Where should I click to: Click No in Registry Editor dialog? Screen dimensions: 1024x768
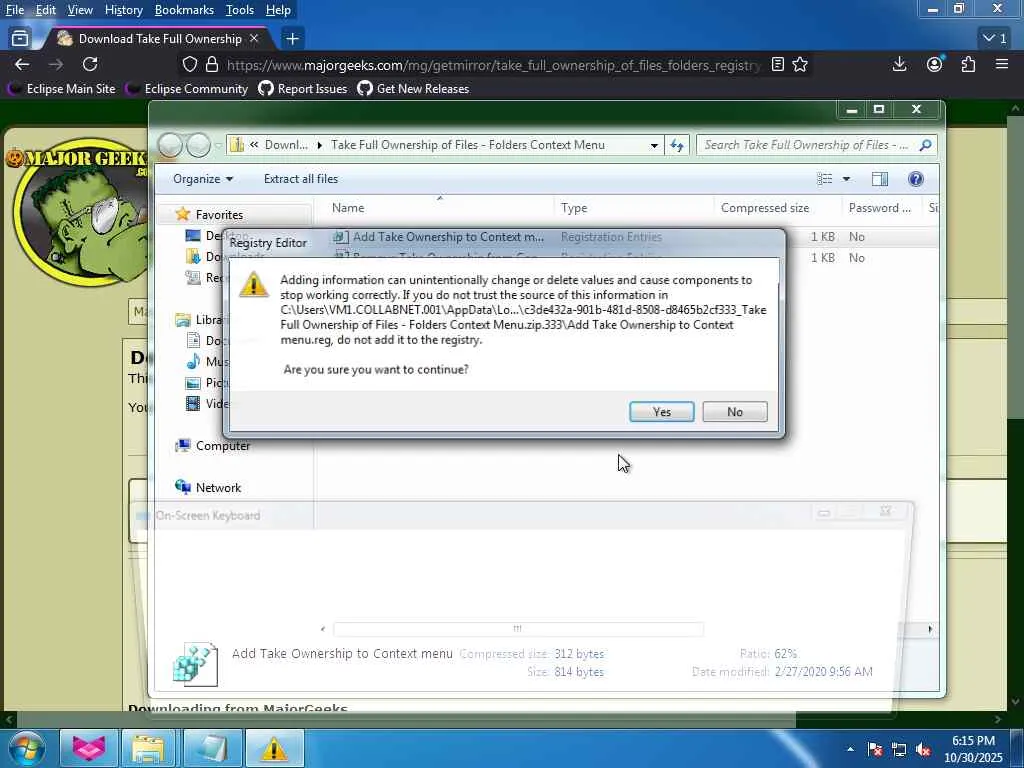tap(735, 412)
